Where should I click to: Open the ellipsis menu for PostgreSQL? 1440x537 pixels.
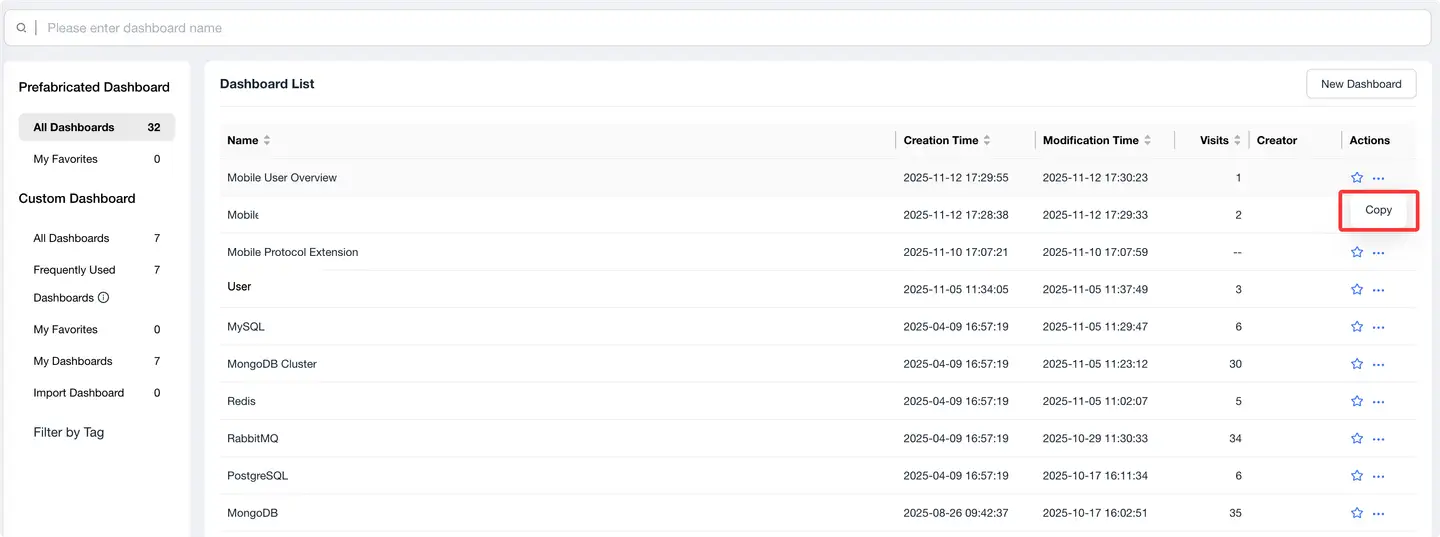[x=1379, y=476]
